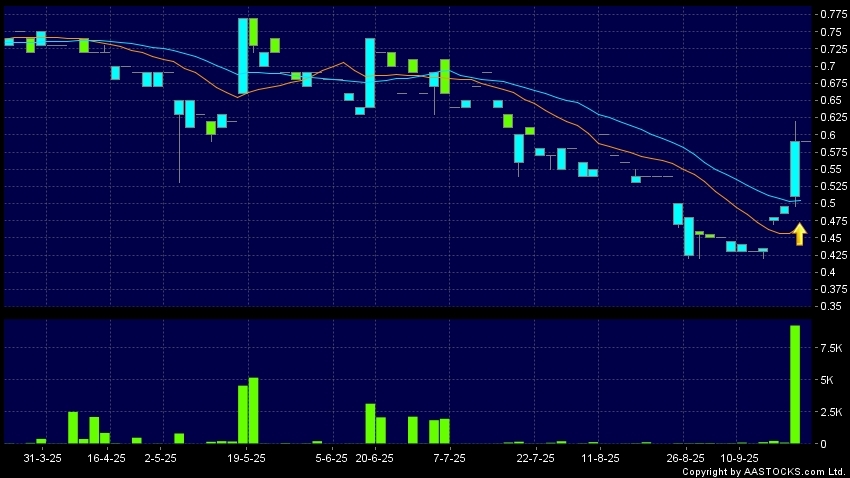Click the 2-5-25 date label
The height and width of the screenshot is (478, 850).
[160, 458]
